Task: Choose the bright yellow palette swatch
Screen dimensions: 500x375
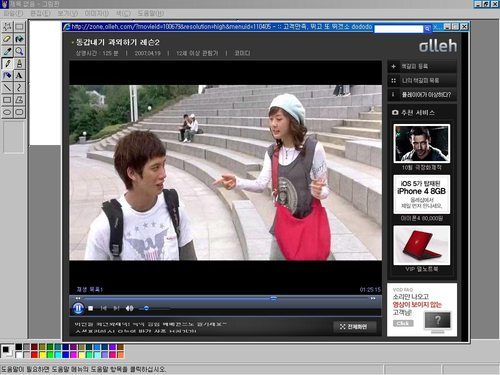Action: click(42, 355)
